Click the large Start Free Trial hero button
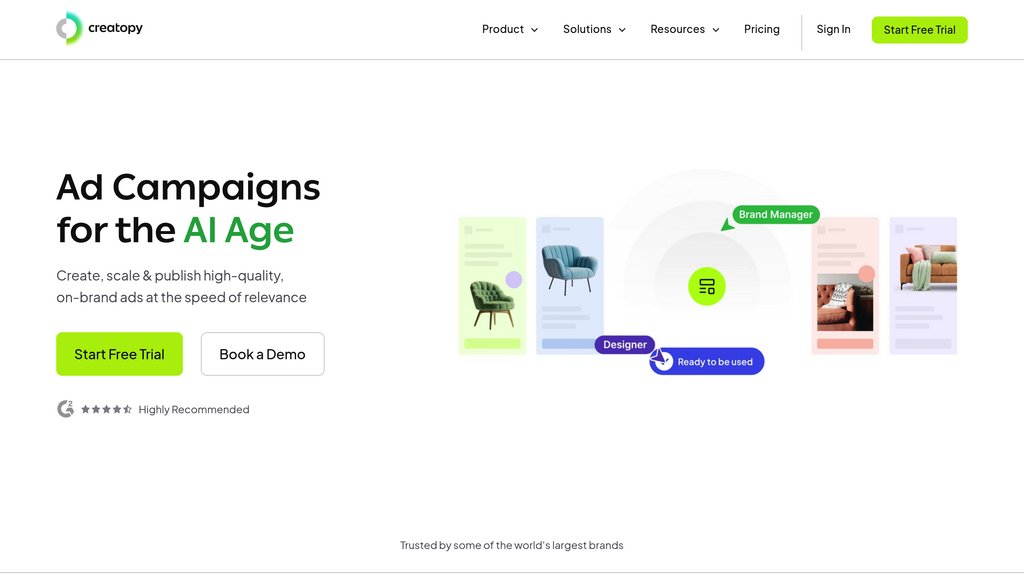Viewport: 1024px width, 576px height. 119,354
